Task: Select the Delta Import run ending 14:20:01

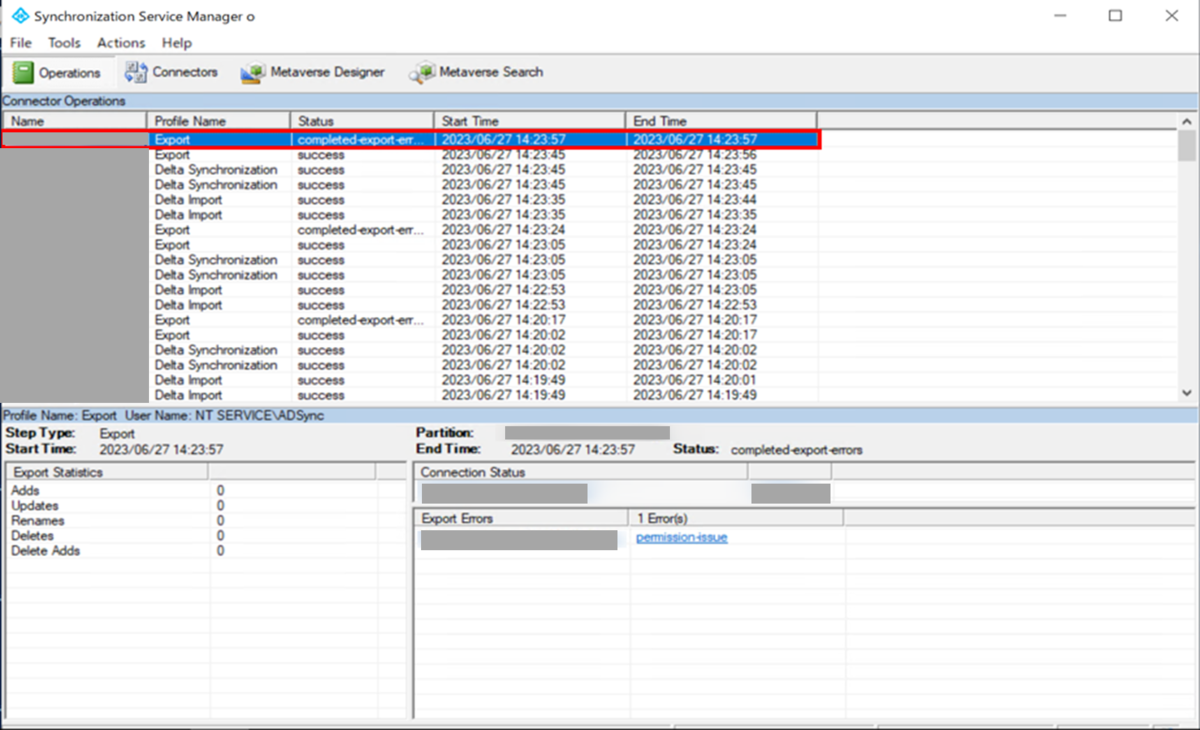Action: click(411, 380)
